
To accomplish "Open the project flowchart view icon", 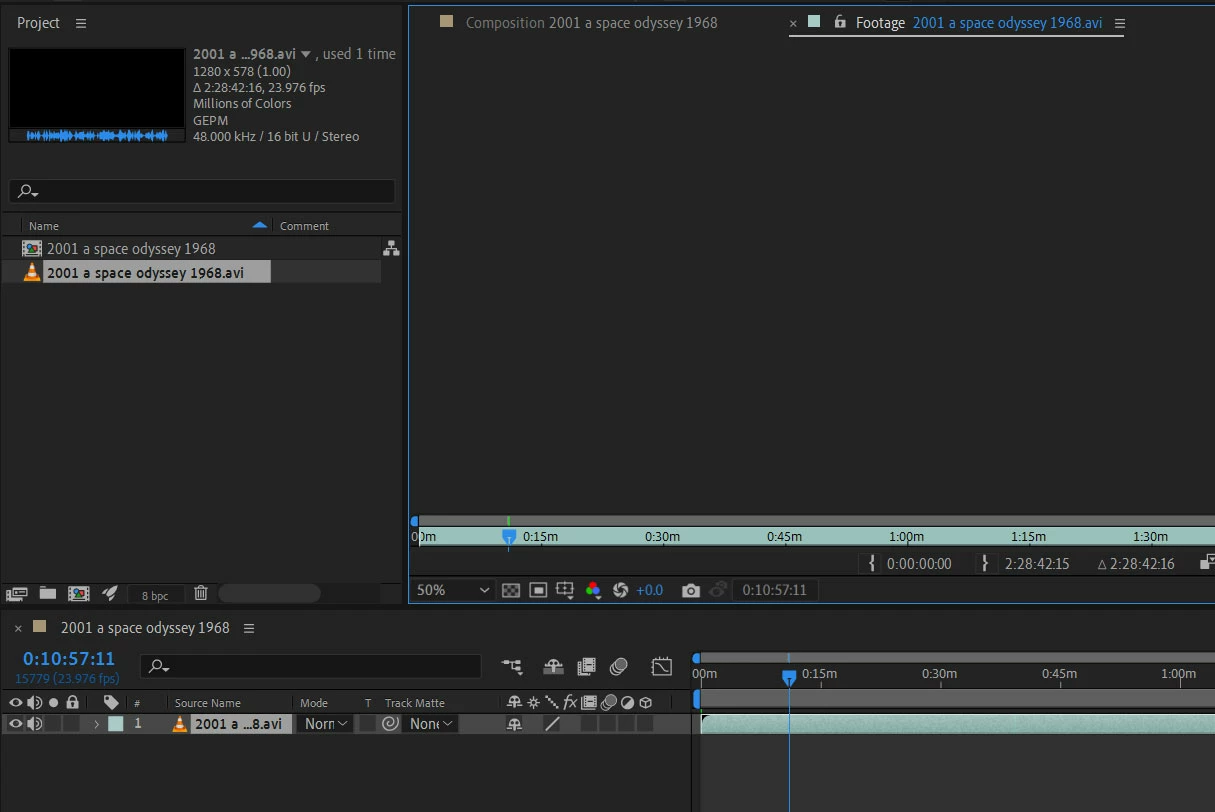I will tap(391, 248).
